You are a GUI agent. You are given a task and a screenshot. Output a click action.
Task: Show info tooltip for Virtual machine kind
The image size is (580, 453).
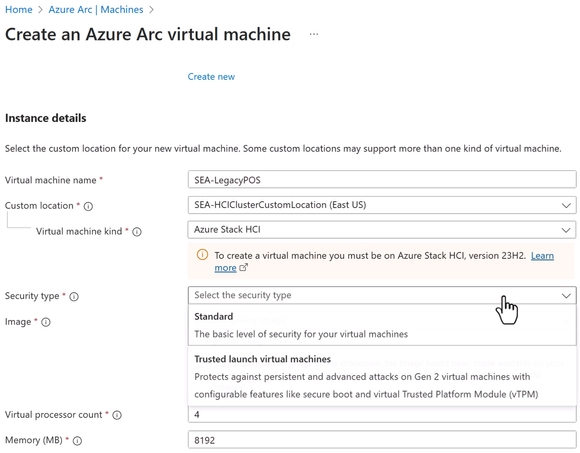137,232
